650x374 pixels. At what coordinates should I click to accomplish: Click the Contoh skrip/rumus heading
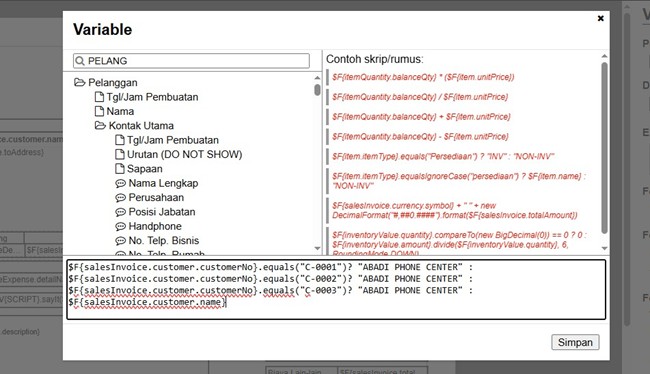coord(375,59)
